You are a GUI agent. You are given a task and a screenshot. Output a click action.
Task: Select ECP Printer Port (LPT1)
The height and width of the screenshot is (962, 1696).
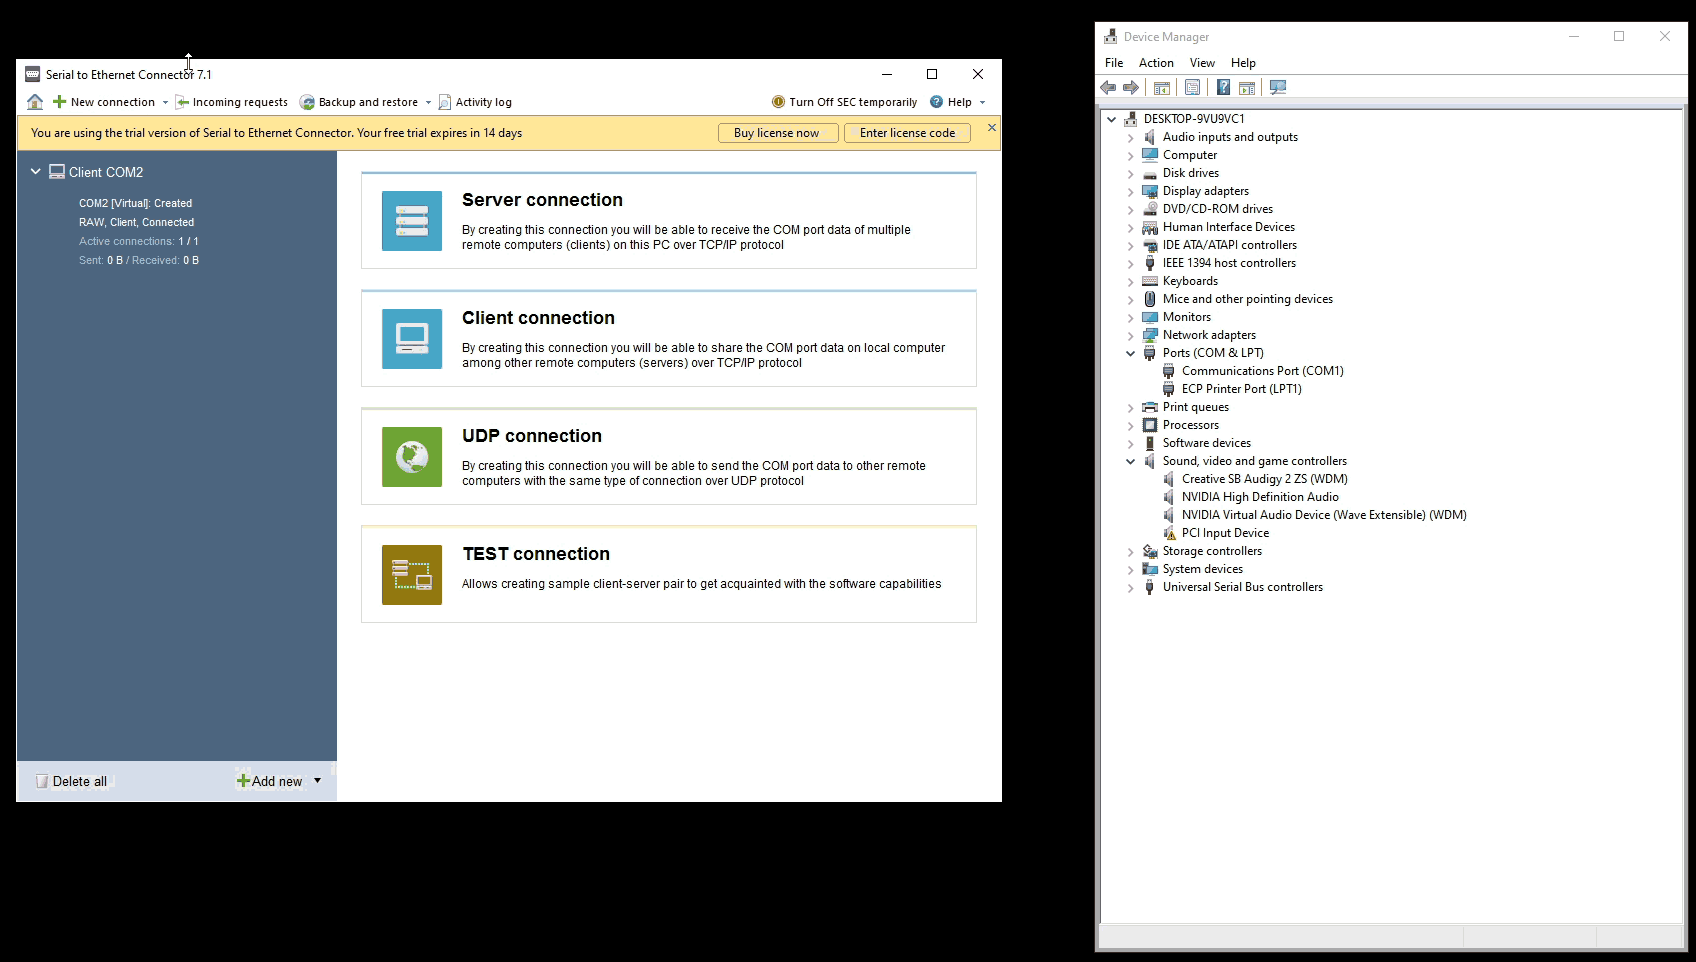[x=1241, y=389]
